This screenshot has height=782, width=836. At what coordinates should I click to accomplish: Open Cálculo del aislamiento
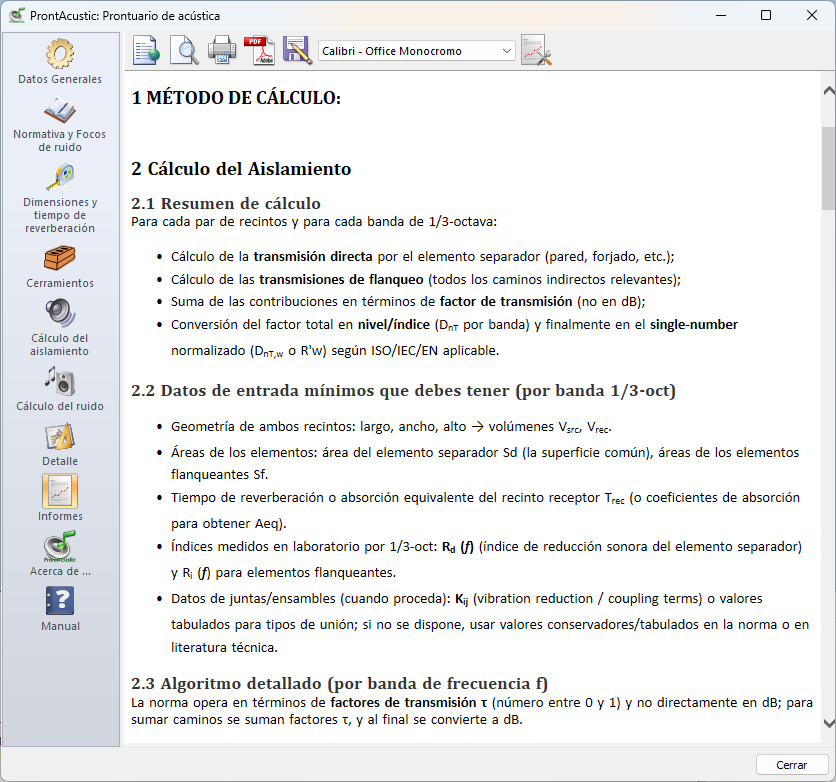pos(60,327)
